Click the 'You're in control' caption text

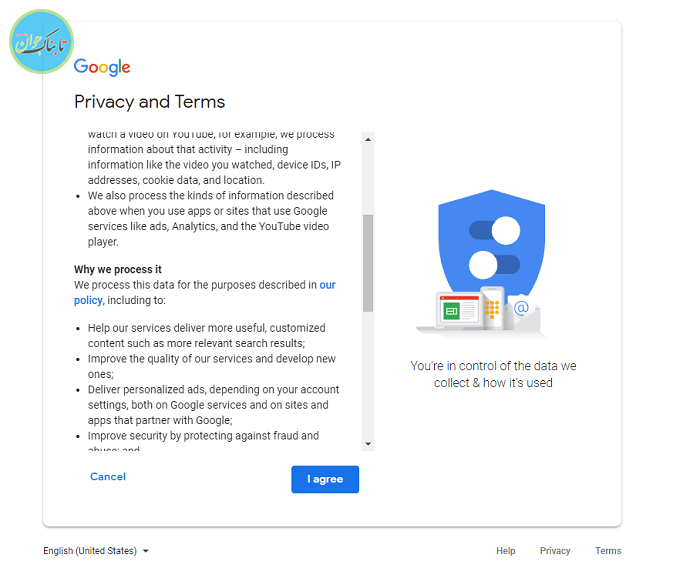pyautogui.click(x=493, y=374)
